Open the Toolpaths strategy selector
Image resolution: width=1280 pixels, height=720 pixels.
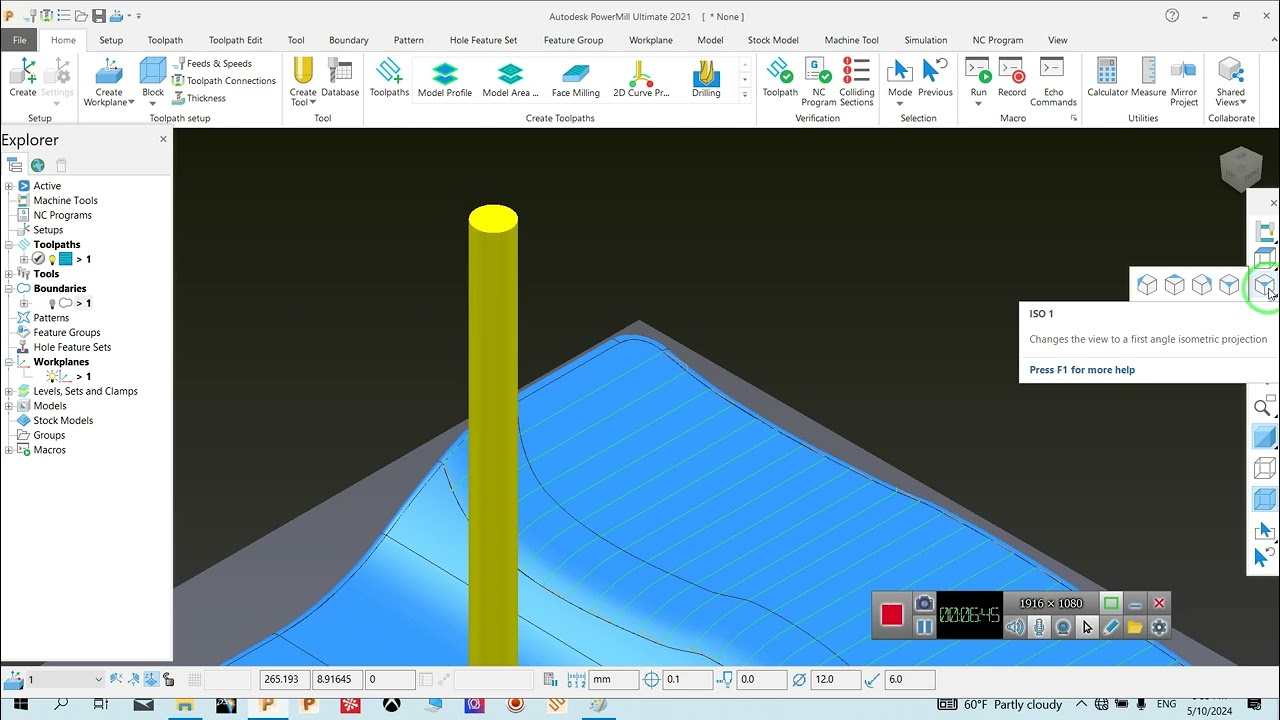point(389,78)
